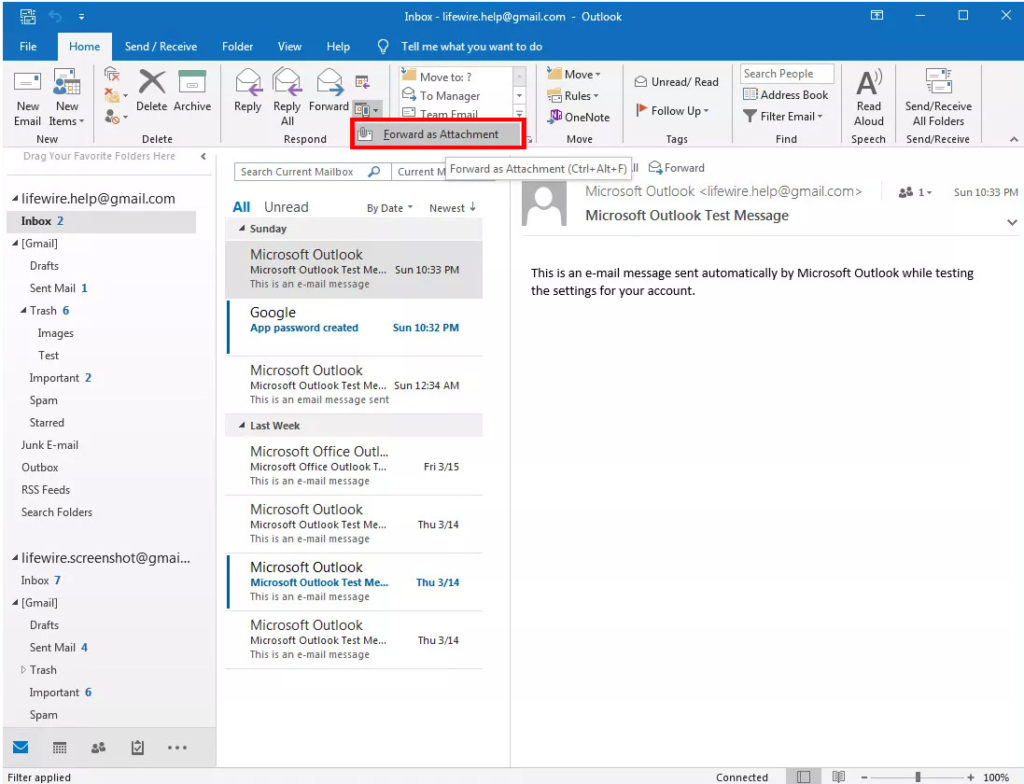Click the three-dots more navigation options
Viewport: 1024px width, 784px height.
pos(177,747)
